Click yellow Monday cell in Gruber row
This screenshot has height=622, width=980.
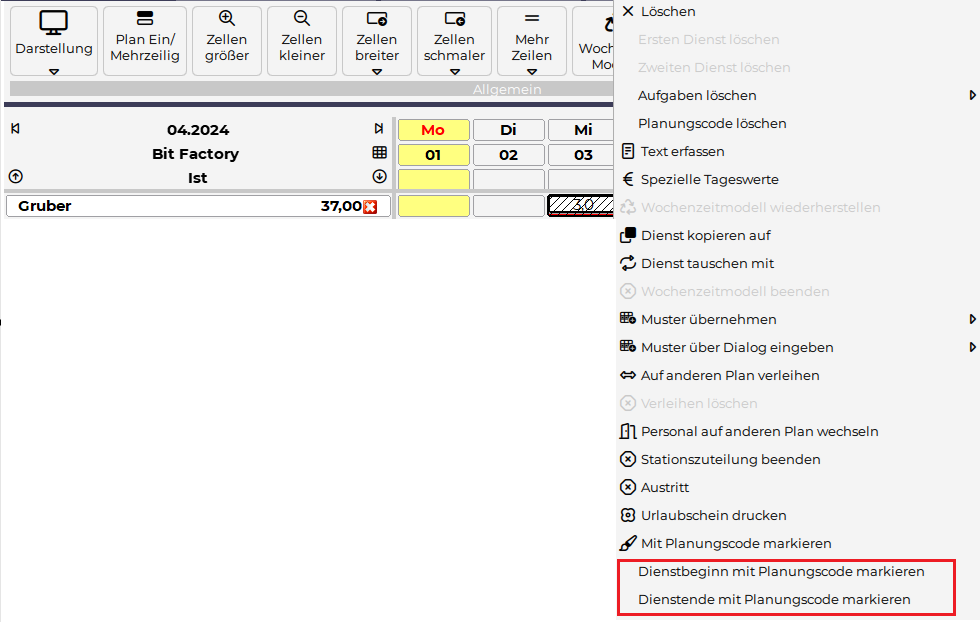click(x=433, y=206)
